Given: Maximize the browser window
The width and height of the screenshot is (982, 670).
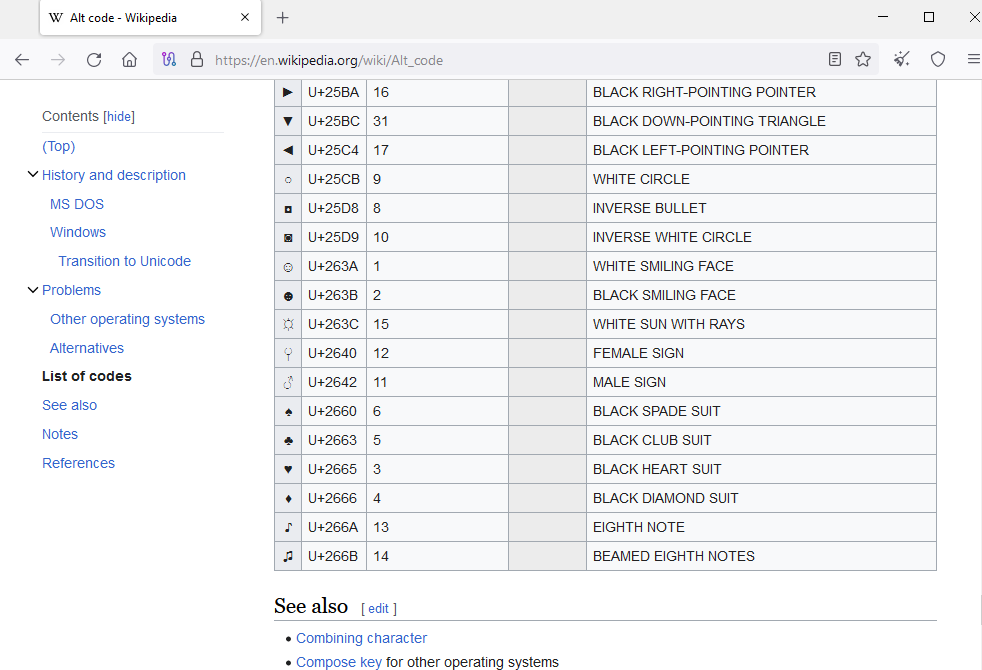Looking at the screenshot, I should click(x=929, y=17).
